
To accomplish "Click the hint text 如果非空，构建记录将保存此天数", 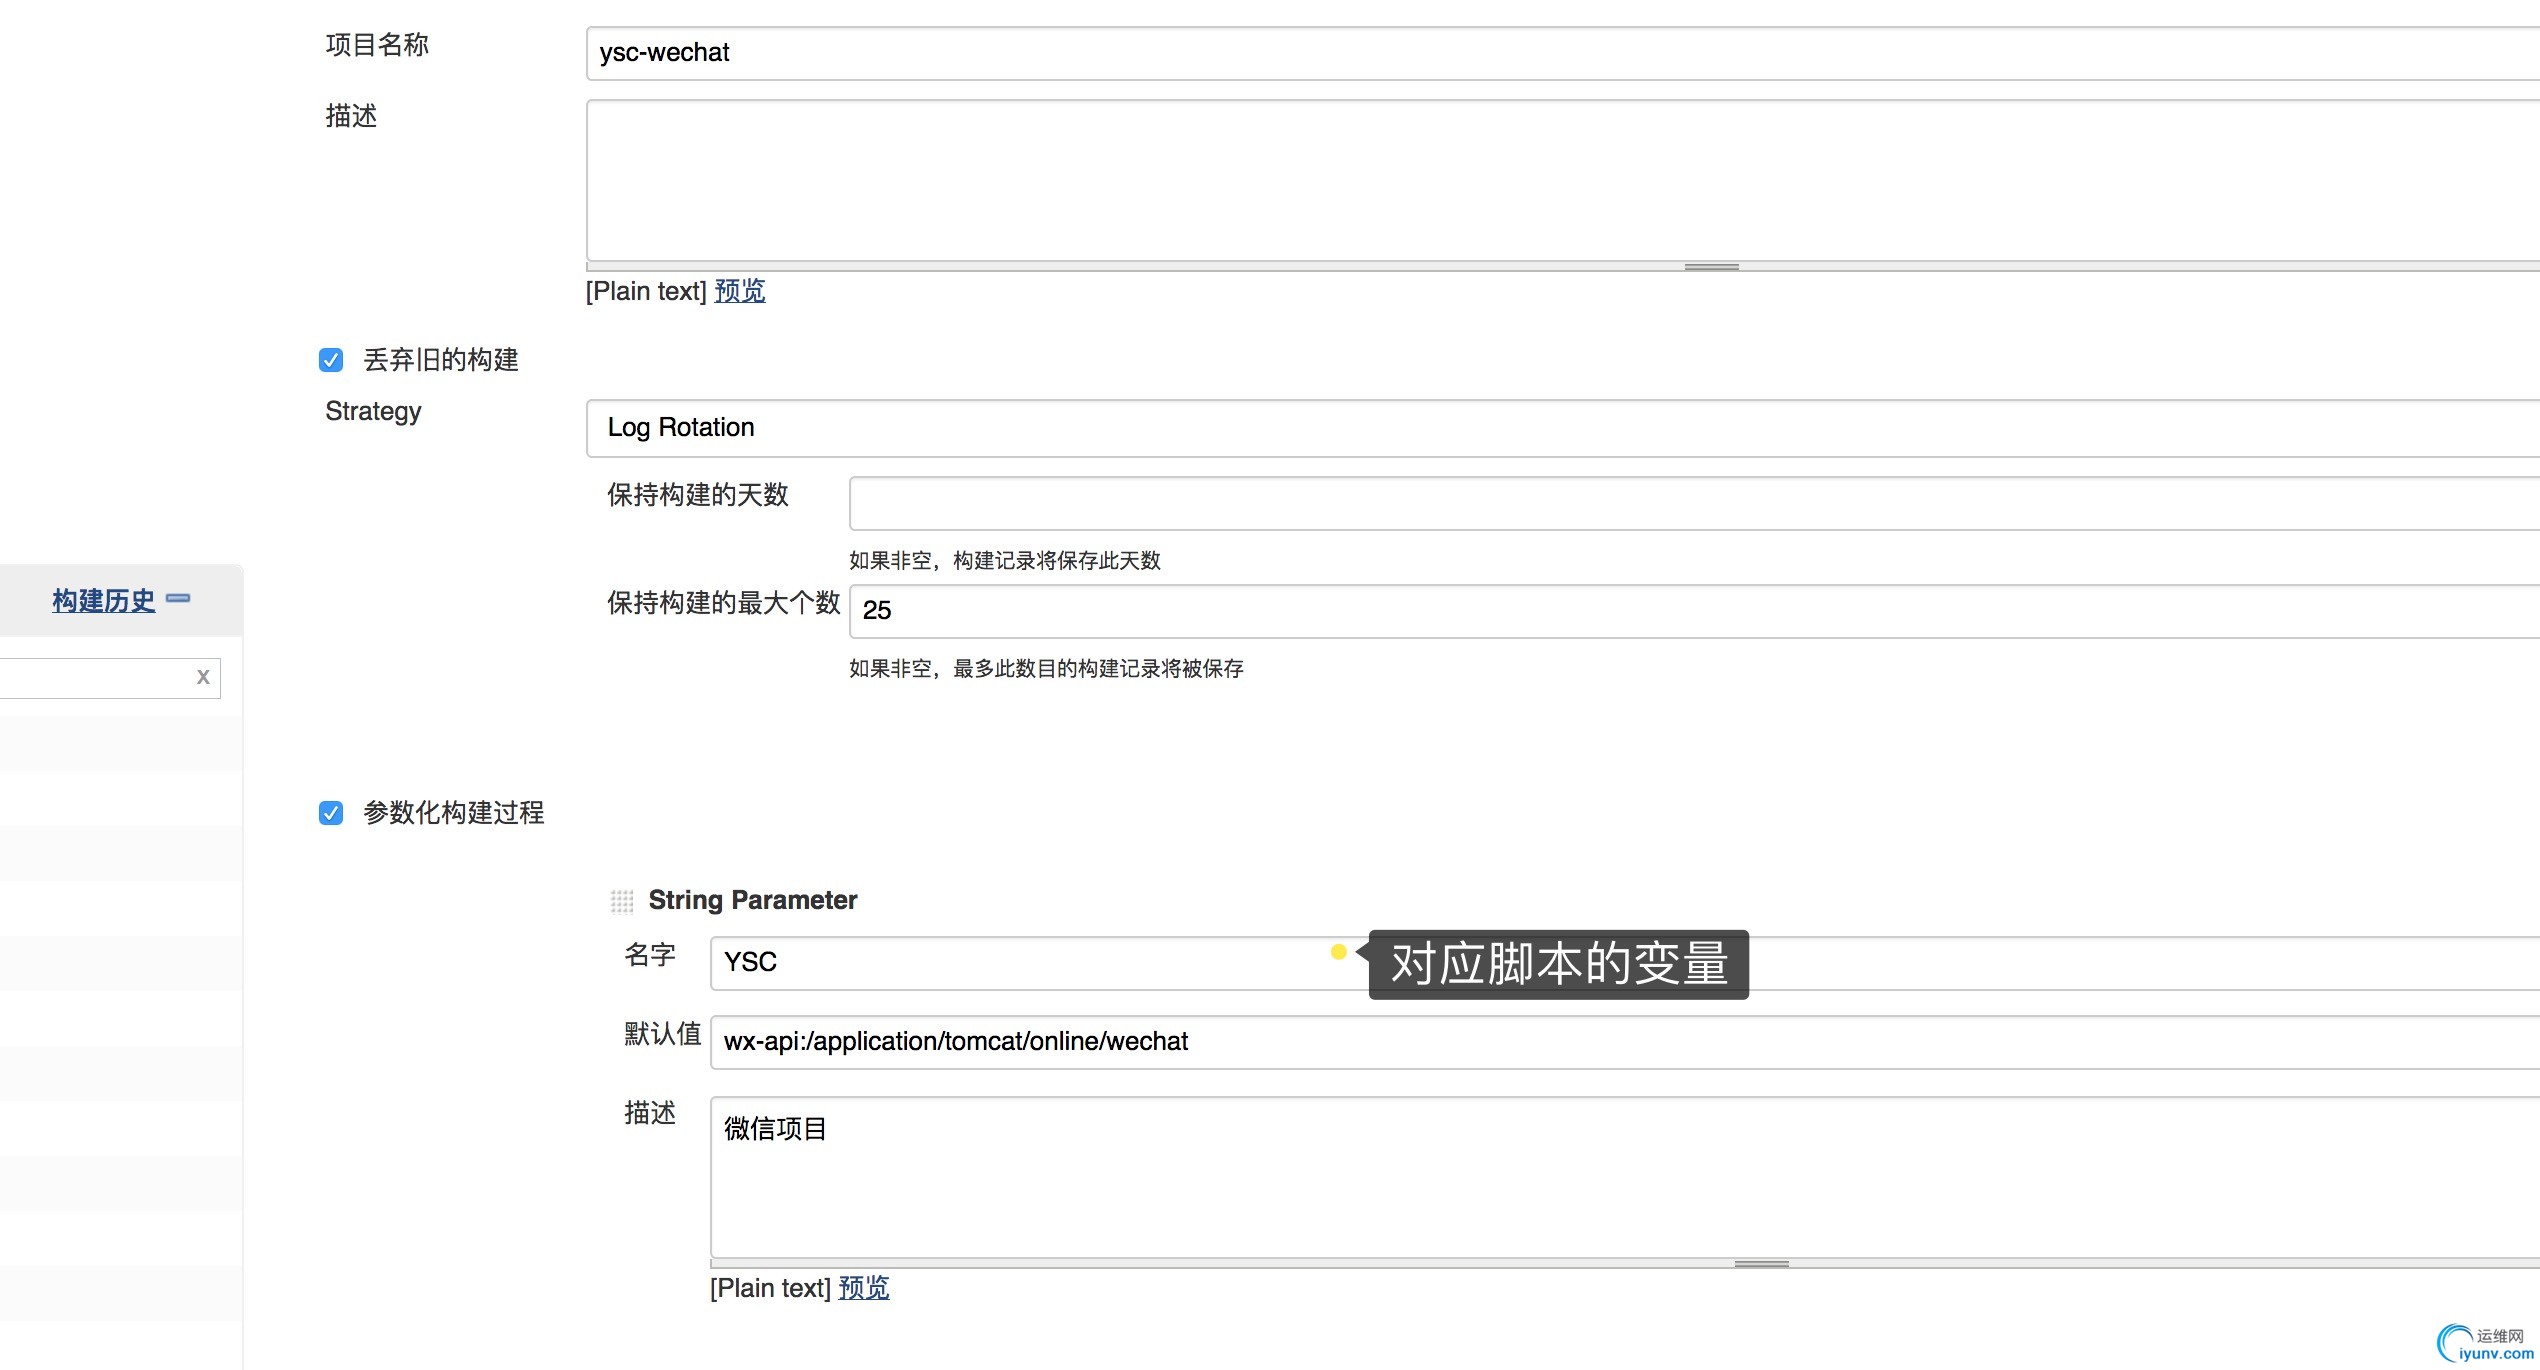I will (x=1005, y=561).
